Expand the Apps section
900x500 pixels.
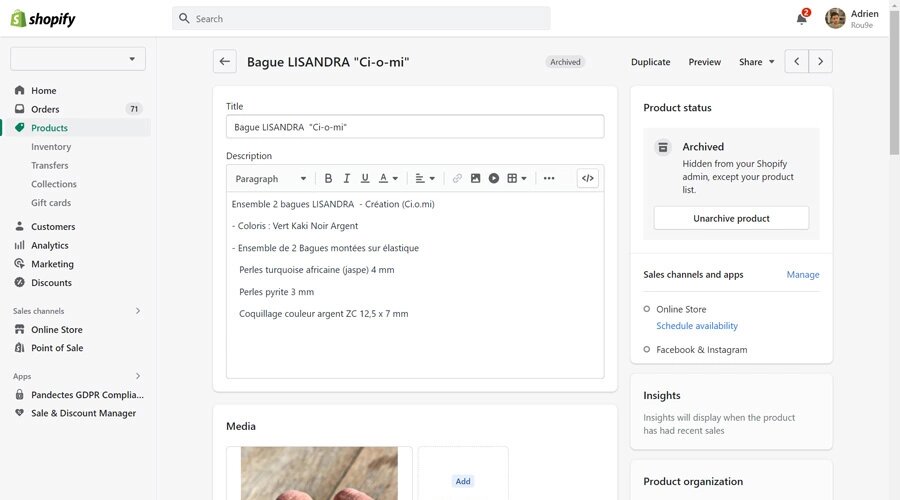coord(138,376)
